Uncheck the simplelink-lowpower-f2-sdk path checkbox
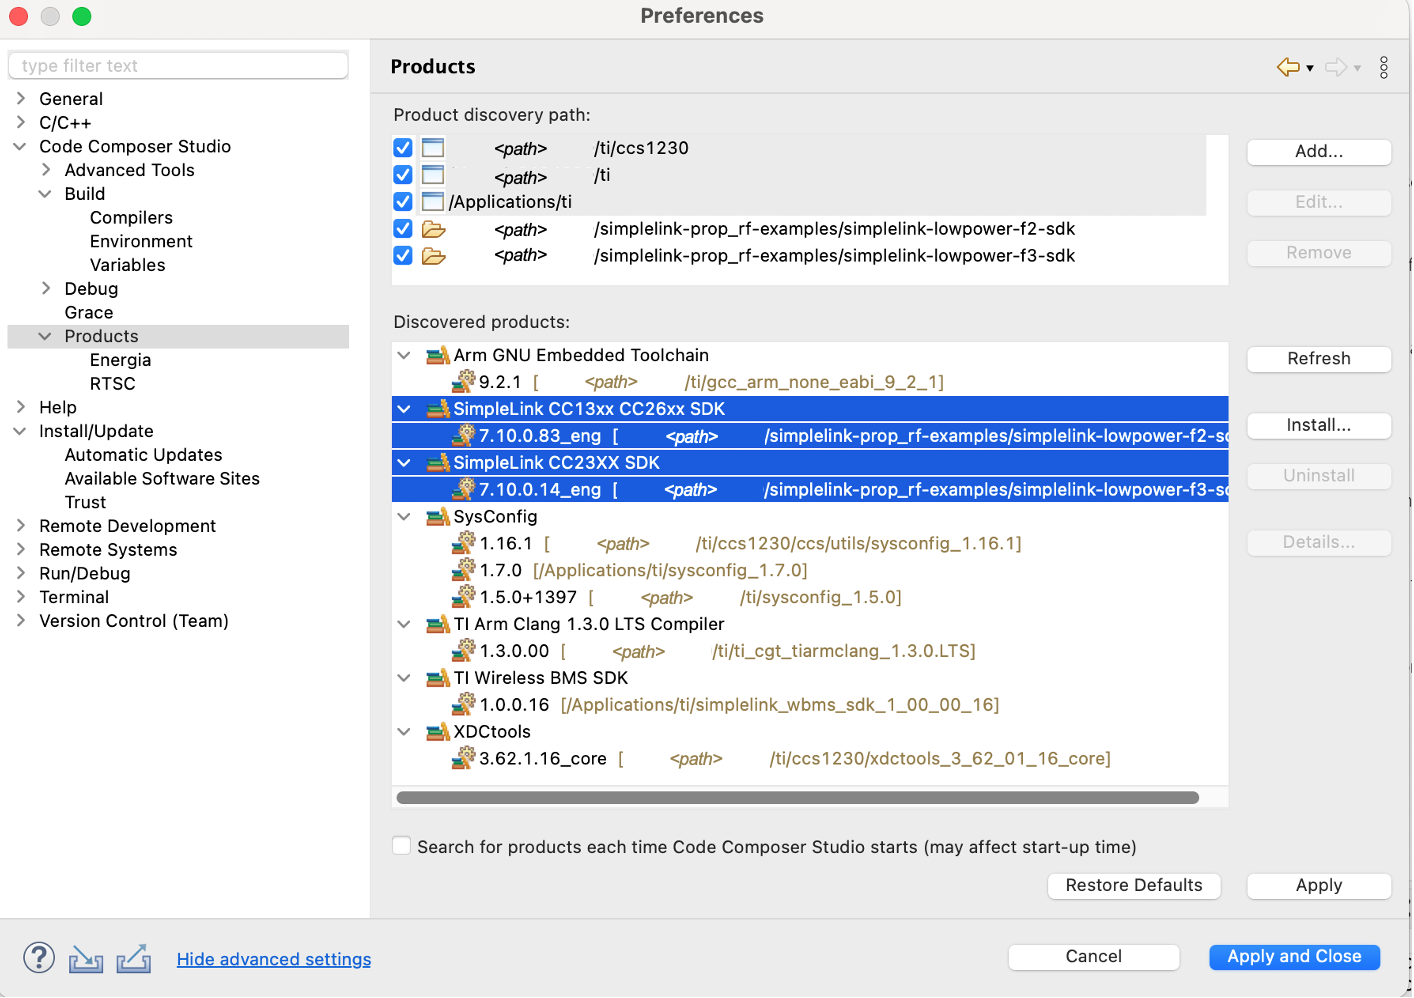1414x998 pixels. point(403,229)
